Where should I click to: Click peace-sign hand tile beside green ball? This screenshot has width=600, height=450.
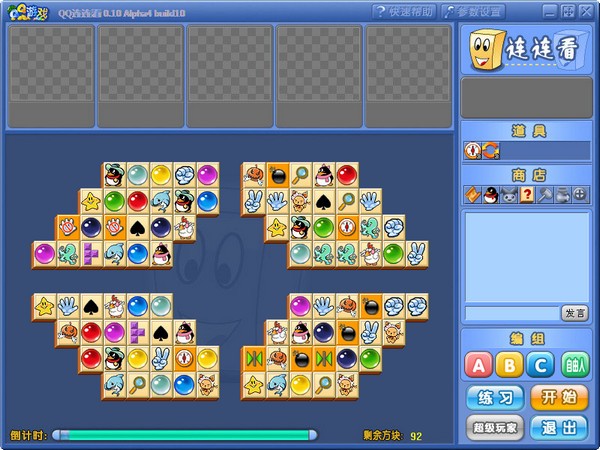(x=417, y=254)
